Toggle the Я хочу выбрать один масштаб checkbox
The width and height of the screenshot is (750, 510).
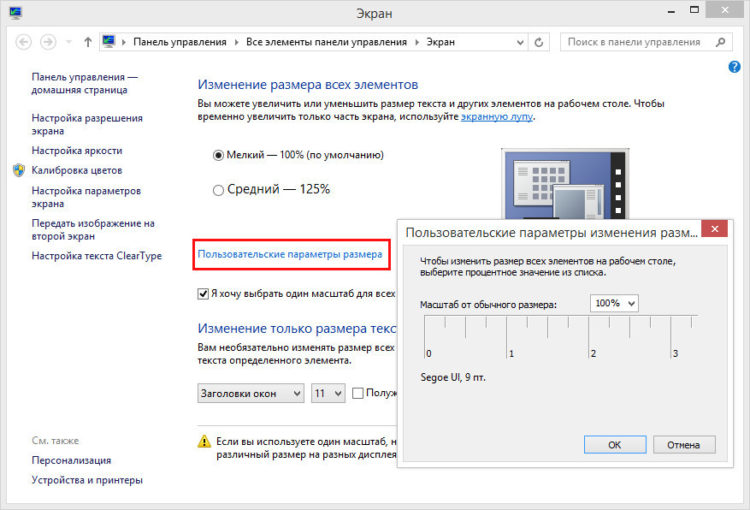203,294
